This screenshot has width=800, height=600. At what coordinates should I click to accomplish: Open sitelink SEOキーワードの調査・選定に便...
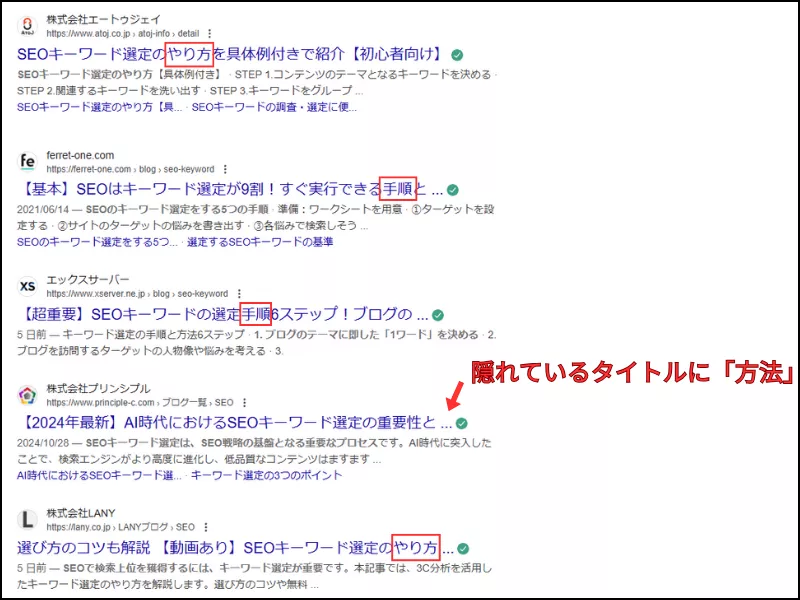(274, 107)
